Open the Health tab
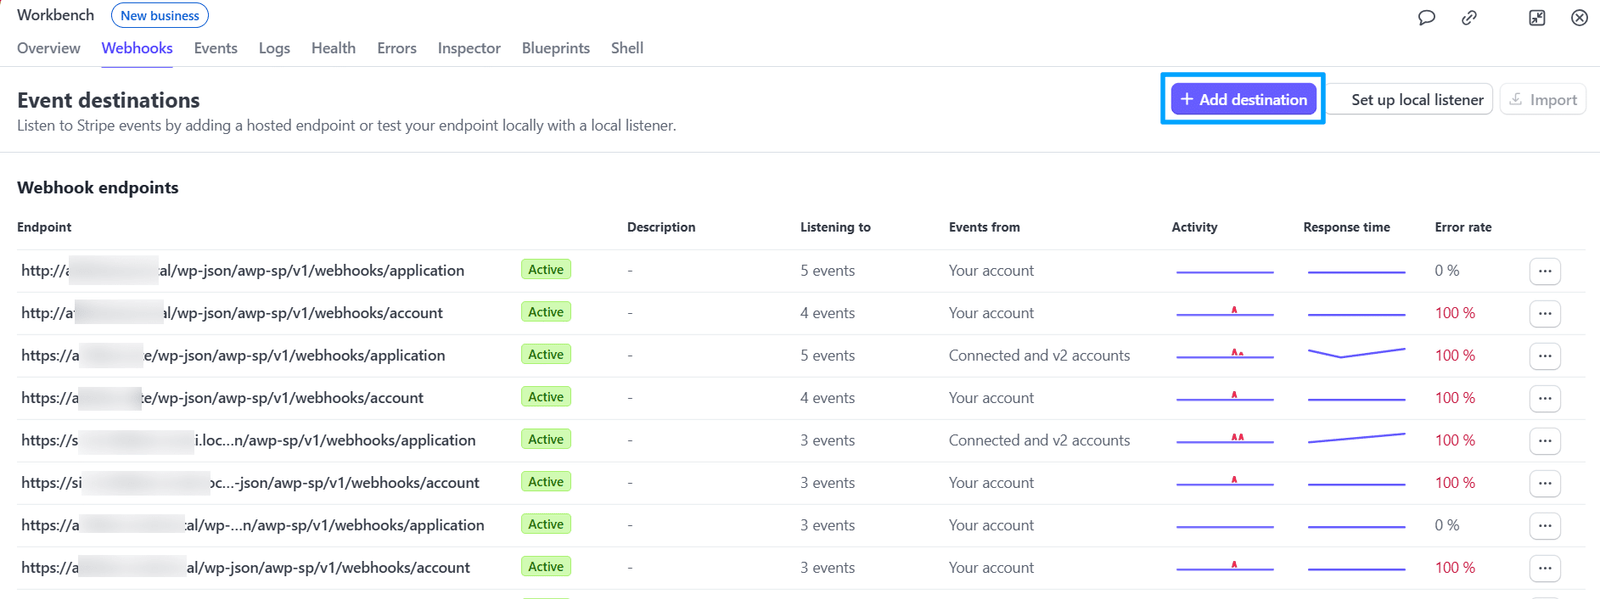 [x=333, y=48]
